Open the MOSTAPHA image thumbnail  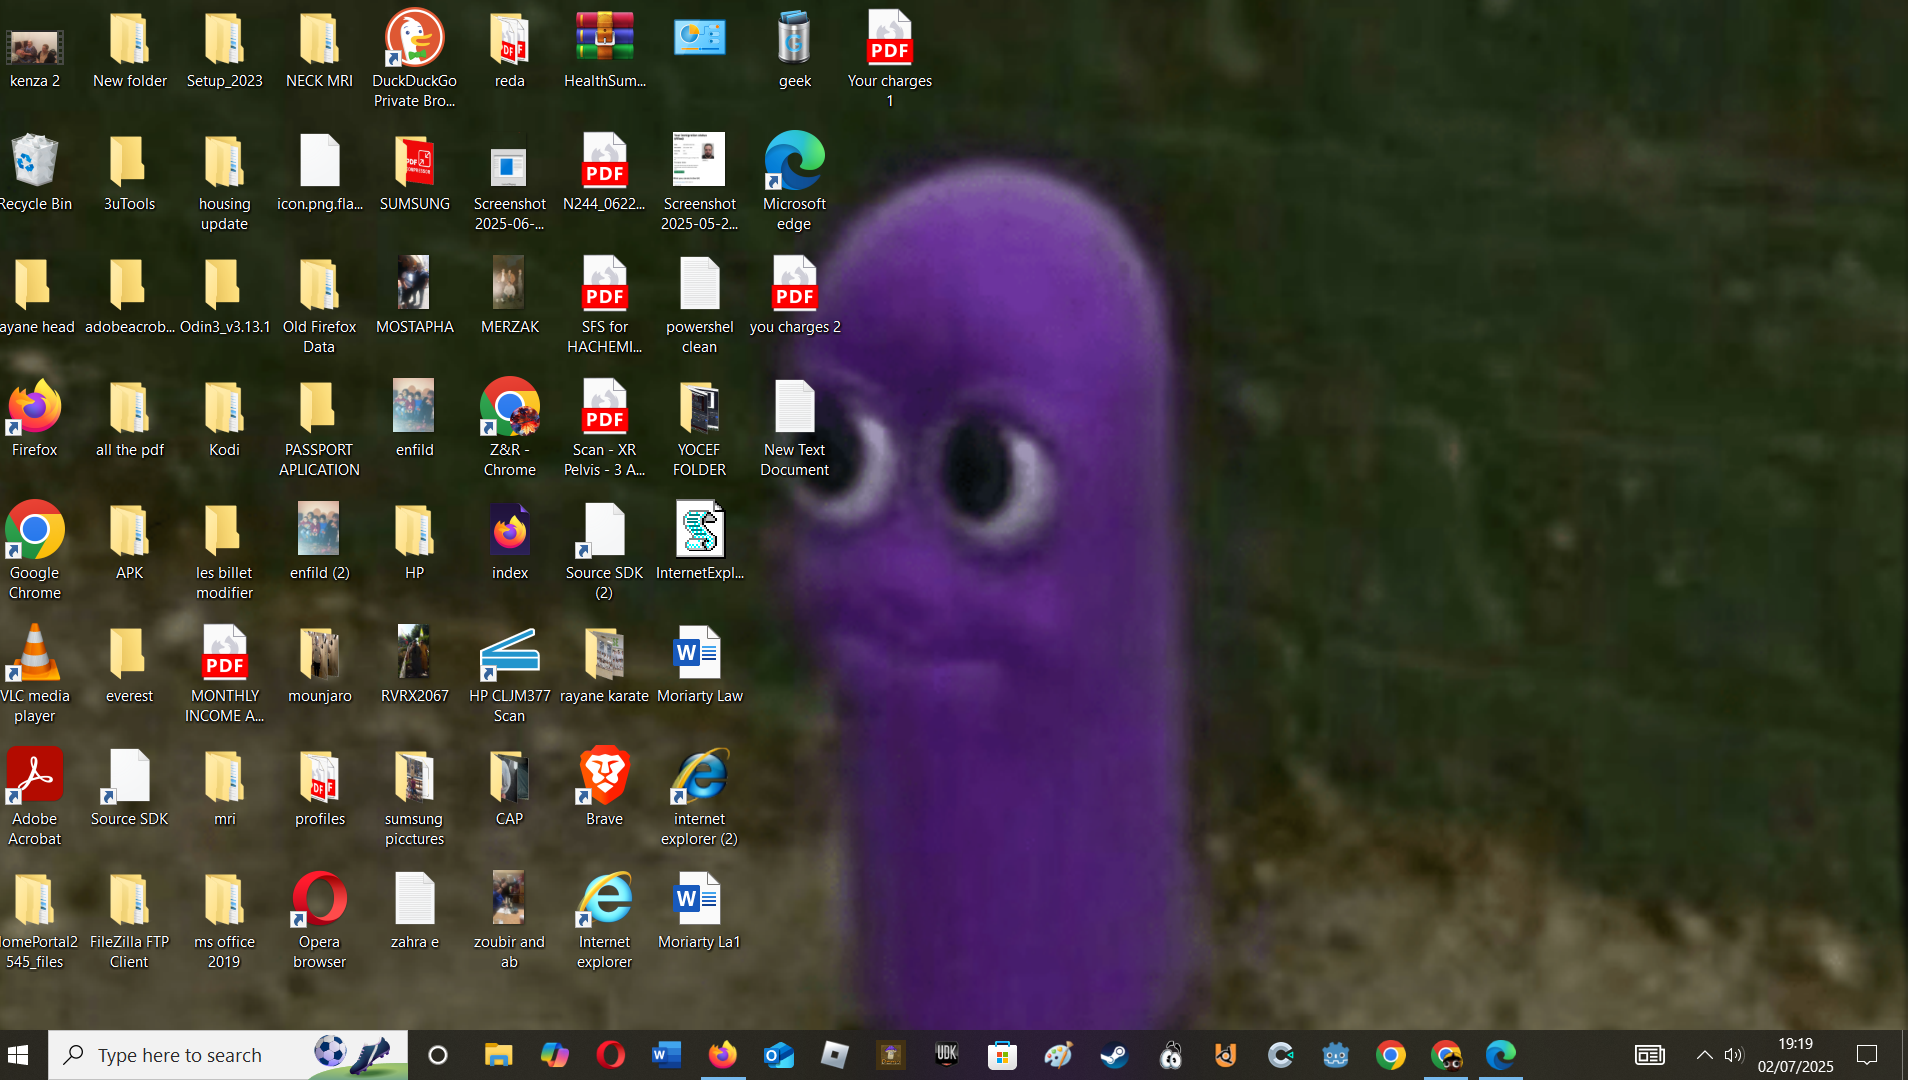click(x=414, y=296)
